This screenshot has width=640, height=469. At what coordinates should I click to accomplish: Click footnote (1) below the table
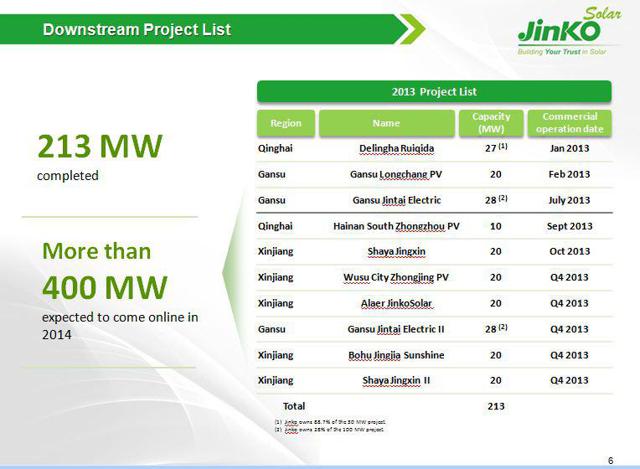click(x=330, y=422)
